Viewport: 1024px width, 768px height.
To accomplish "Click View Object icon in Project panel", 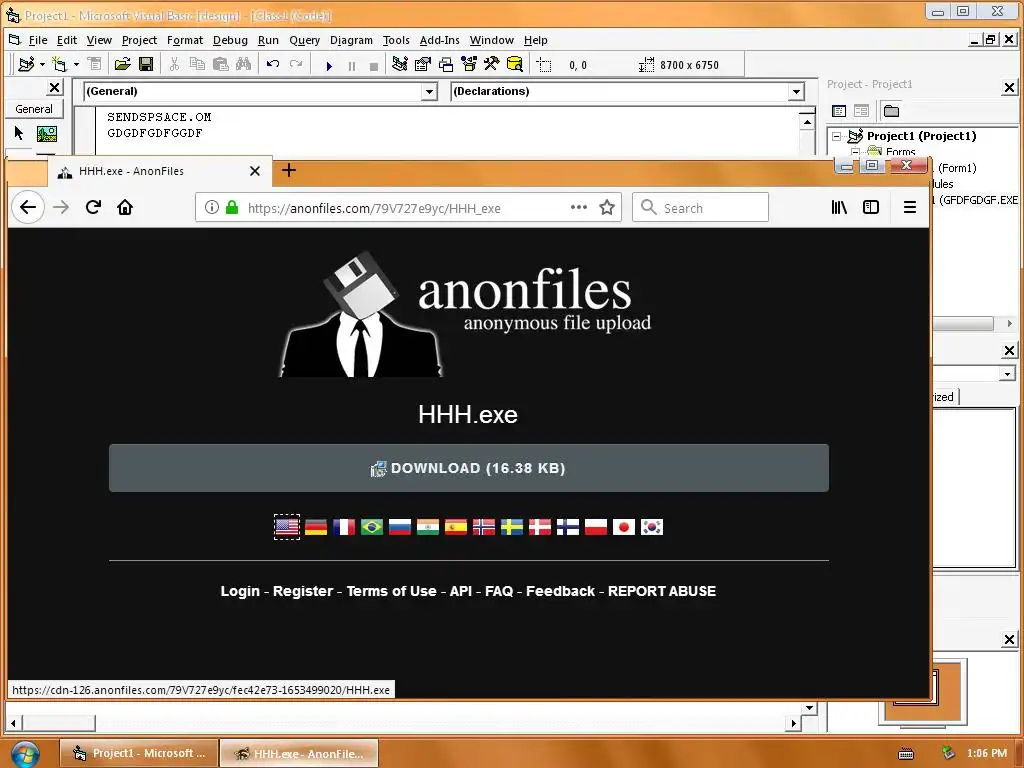I will tap(861, 111).
